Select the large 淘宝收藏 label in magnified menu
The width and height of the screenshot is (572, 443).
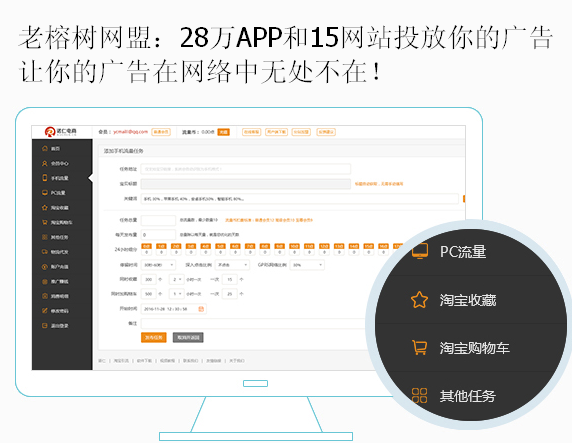click(468, 300)
